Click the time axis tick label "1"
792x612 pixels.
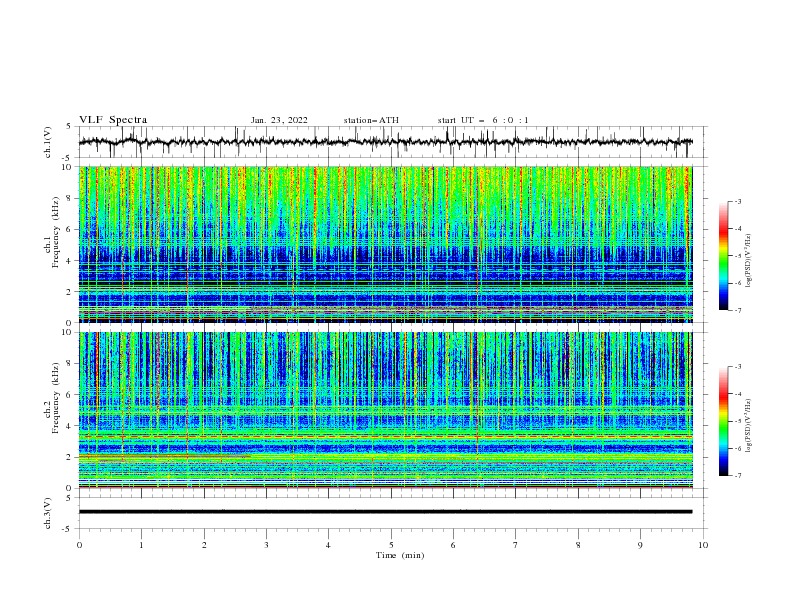pos(141,545)
